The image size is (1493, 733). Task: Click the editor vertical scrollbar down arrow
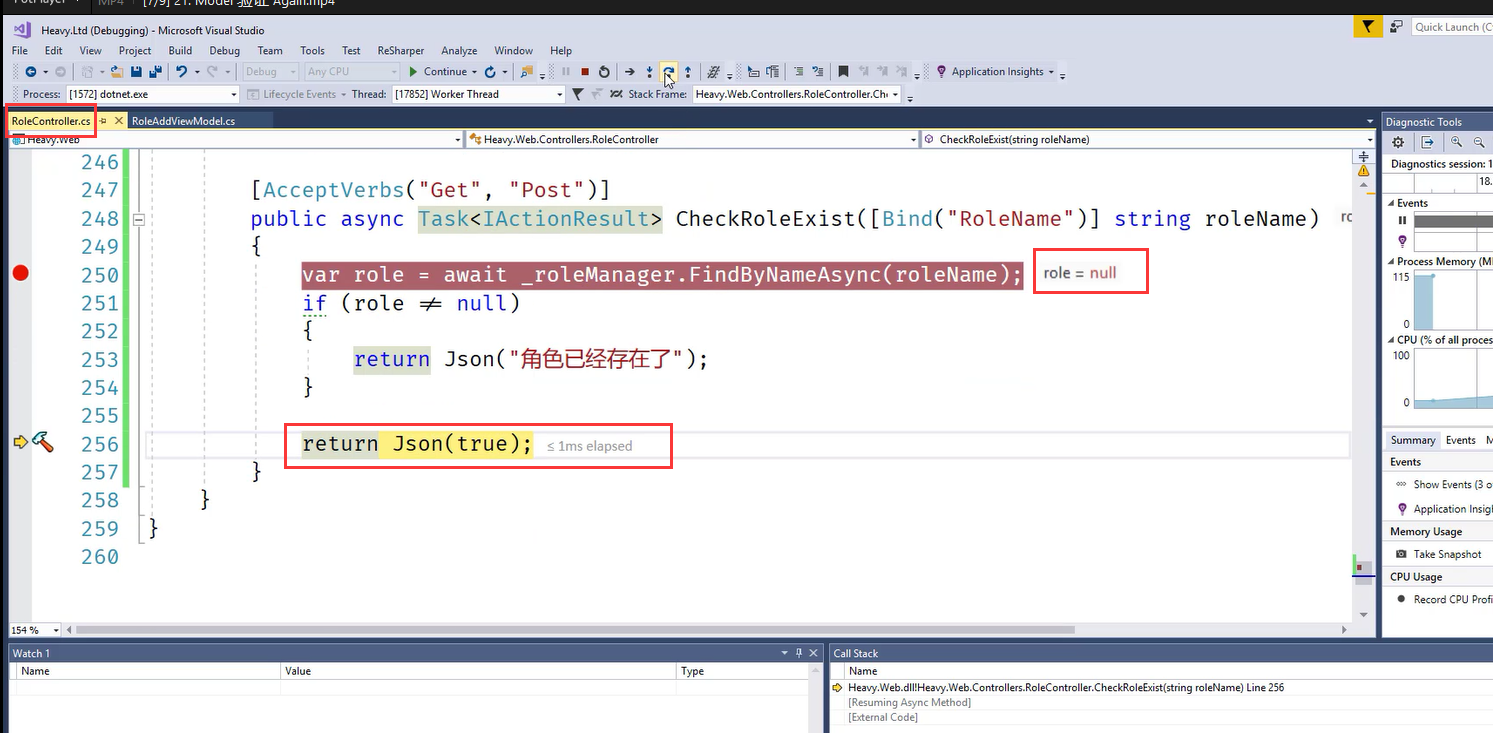pyautogui.click(x=1363, y=615)
